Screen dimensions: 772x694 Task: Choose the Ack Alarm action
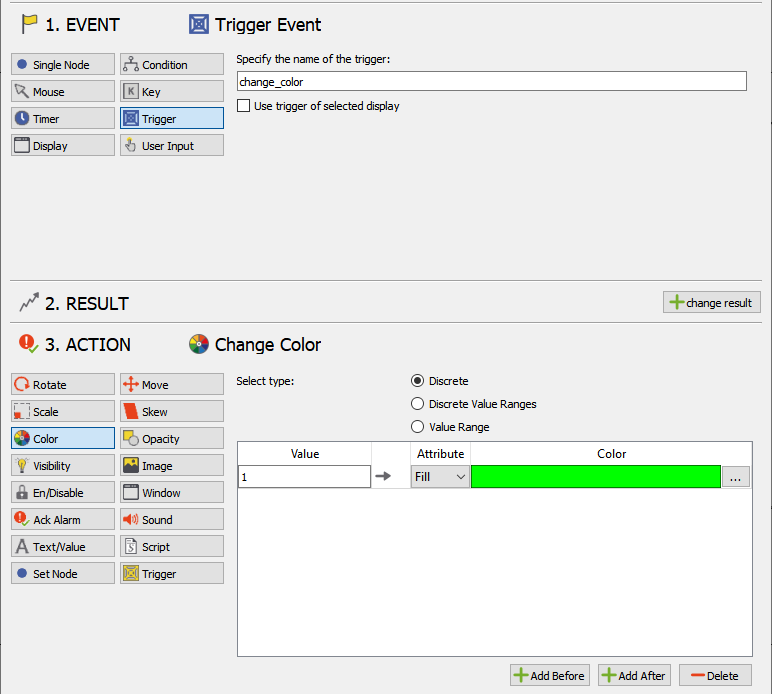point(63,520)
